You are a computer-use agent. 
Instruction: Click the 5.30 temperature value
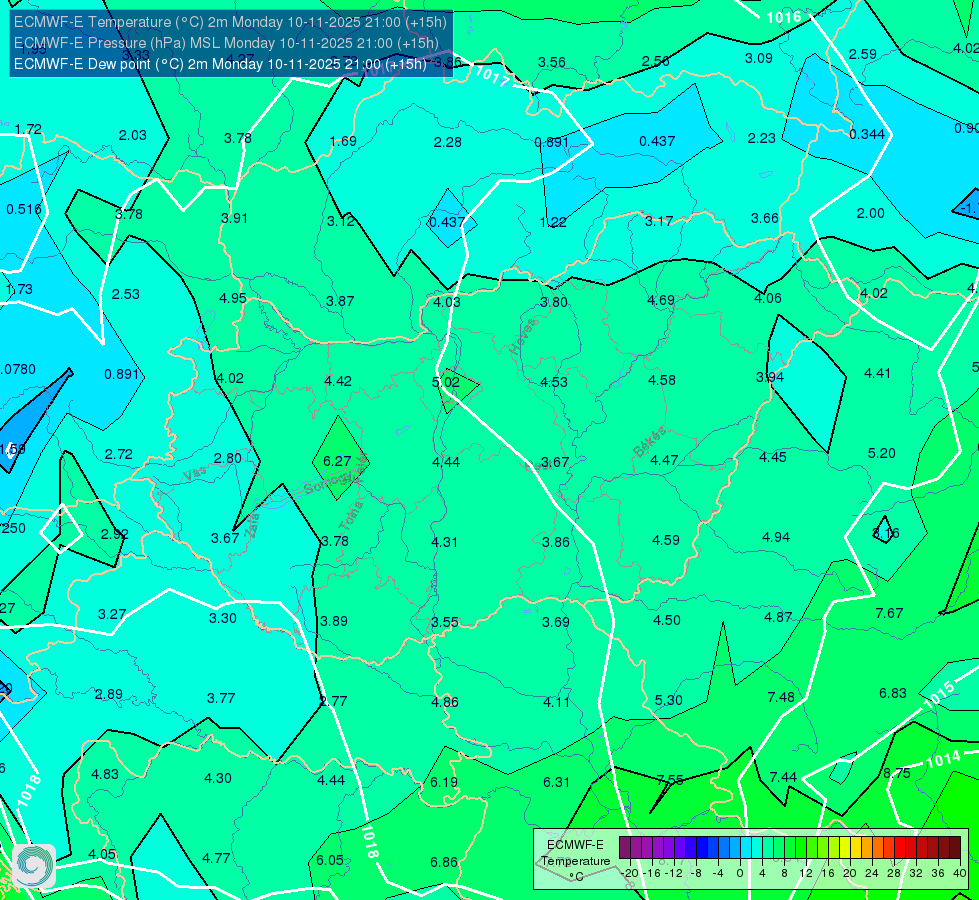[669, 700]
